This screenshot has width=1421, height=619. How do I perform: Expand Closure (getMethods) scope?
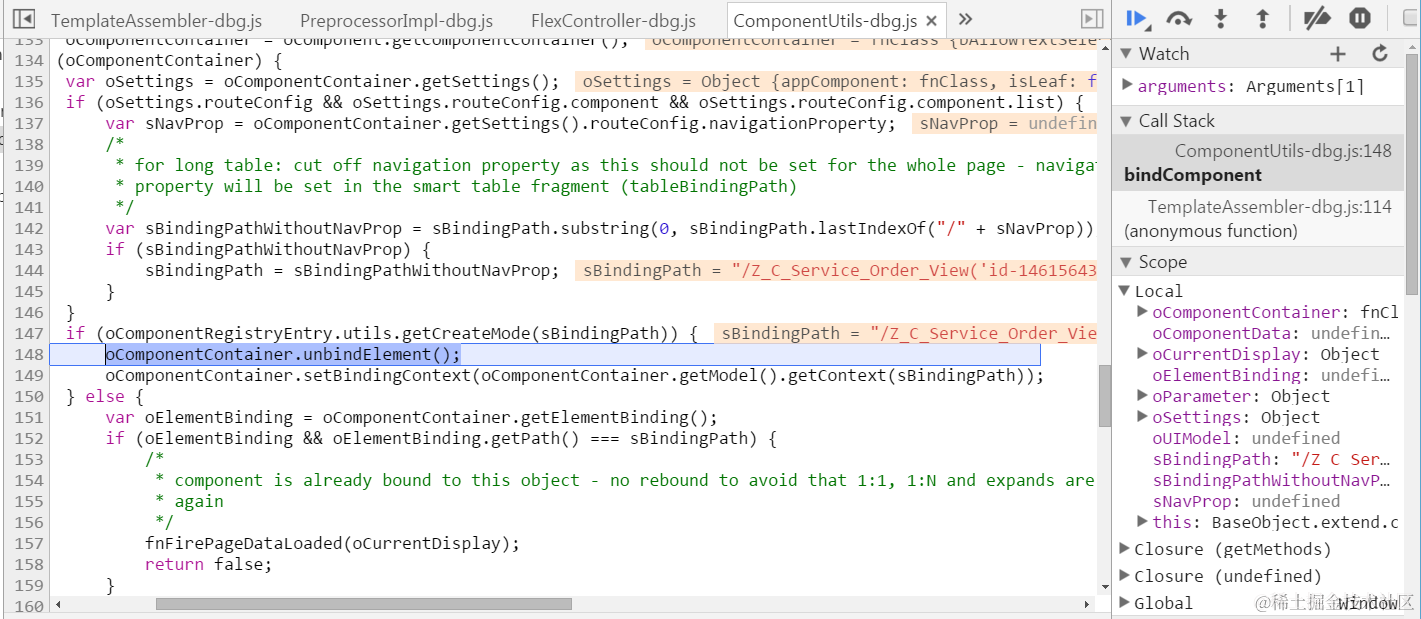1126,549
